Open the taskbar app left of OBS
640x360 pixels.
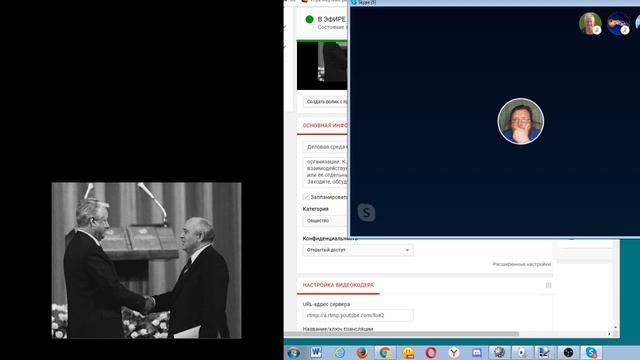click(x=545, y=353)
